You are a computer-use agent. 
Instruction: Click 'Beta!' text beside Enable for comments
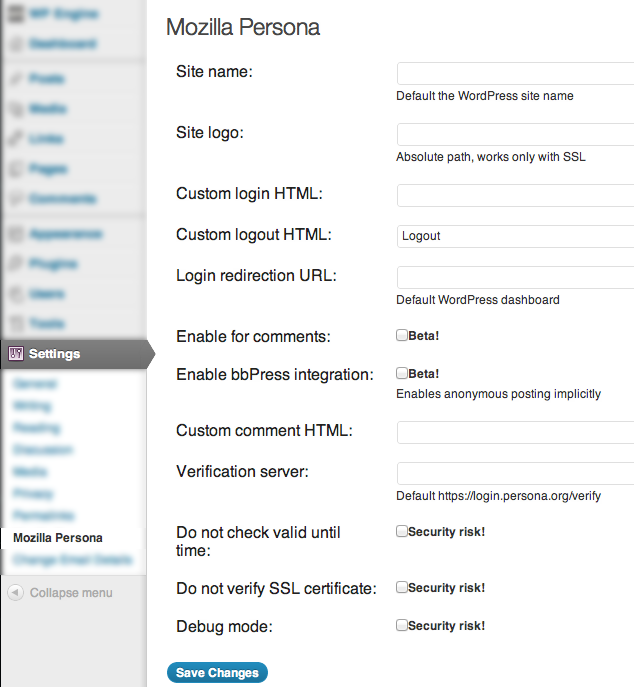click(424, 336)
